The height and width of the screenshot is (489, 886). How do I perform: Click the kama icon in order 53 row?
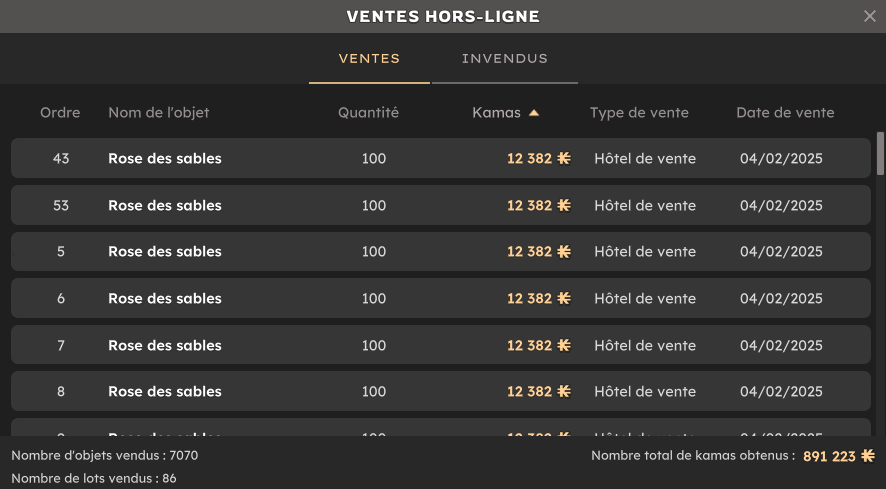coord(564,205)
